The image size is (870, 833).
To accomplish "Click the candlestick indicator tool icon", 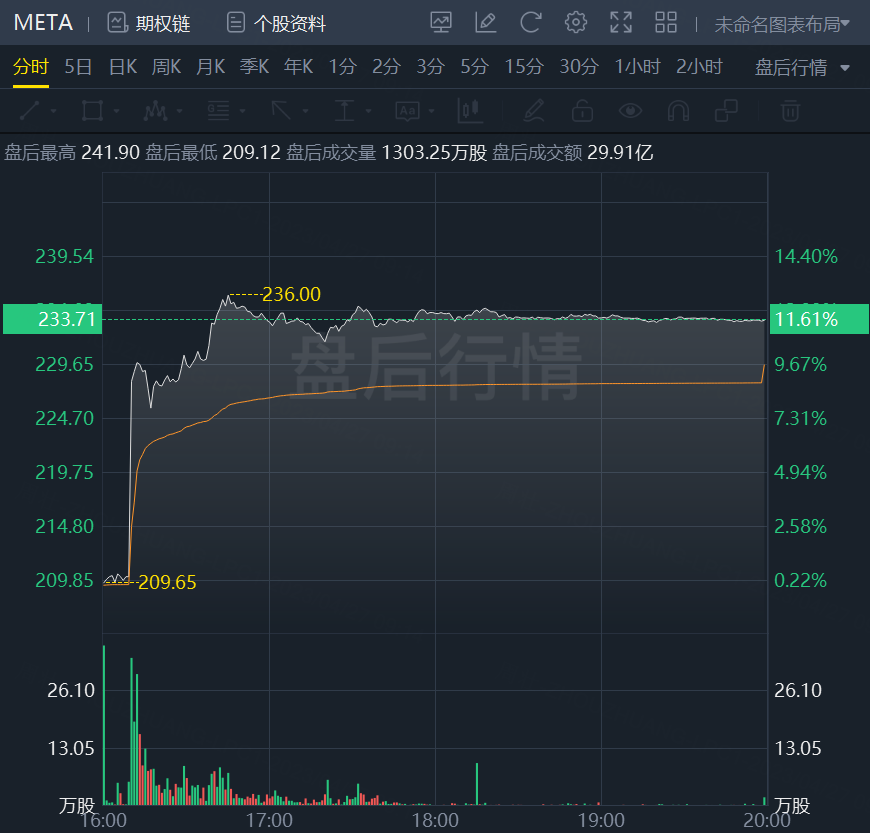I will pyautogui.click(x=470, y=111).
